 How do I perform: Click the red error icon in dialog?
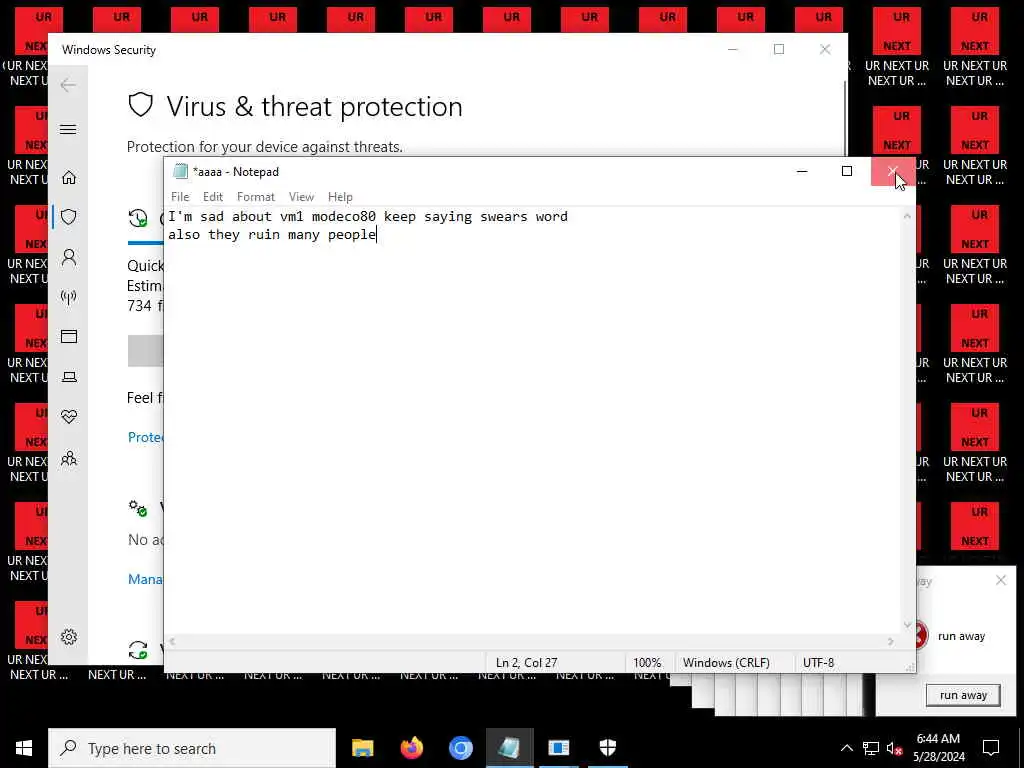(x=921, y=635)
